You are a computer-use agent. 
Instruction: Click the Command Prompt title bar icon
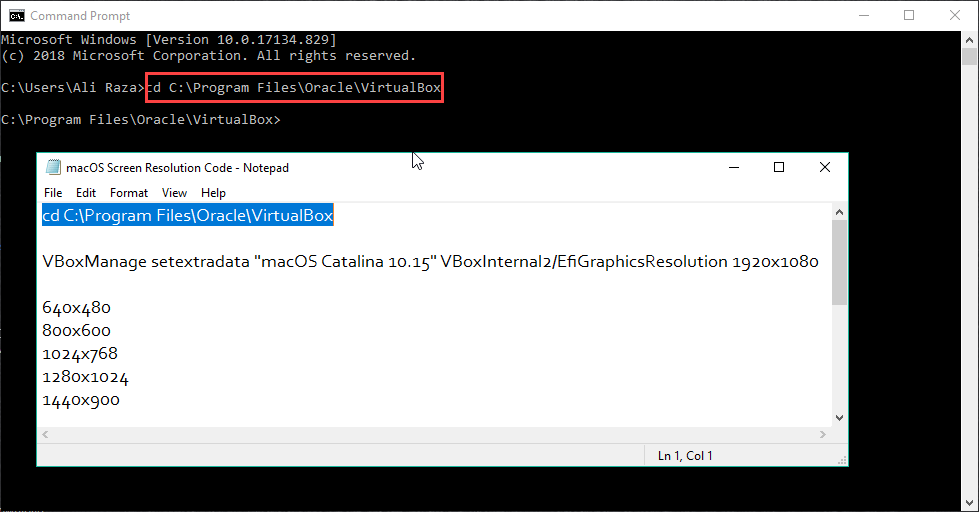pyautogui.click(x=17, y=15)
